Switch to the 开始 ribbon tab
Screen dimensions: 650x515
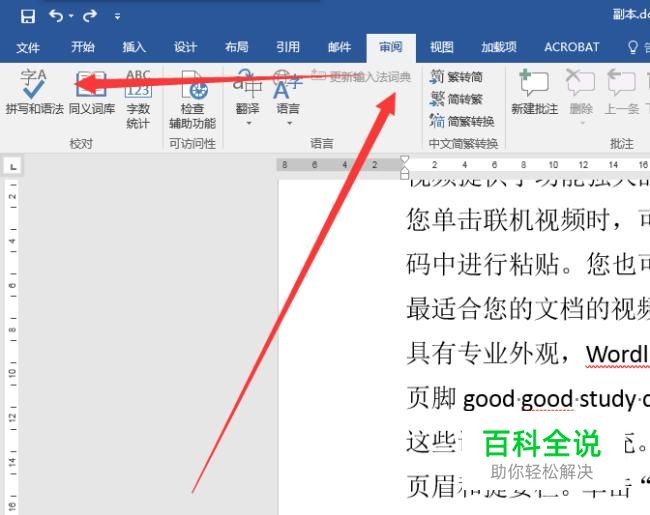[82, 47]
